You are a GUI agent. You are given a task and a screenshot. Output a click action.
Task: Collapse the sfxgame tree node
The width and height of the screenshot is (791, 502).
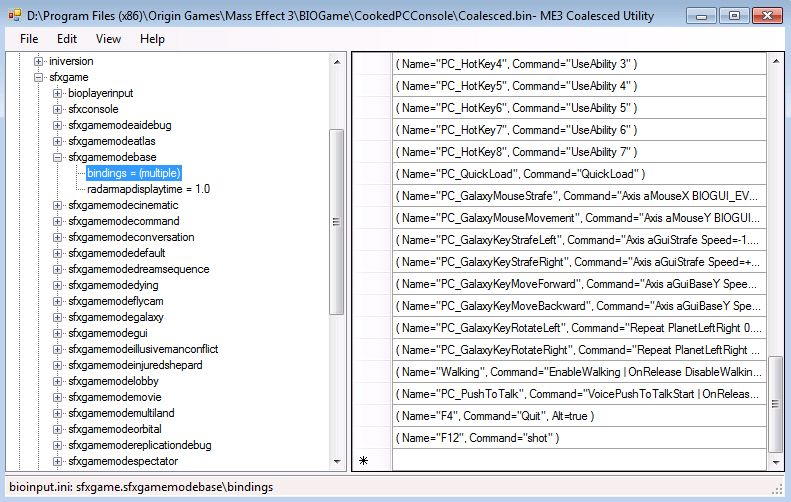(40, 77)
